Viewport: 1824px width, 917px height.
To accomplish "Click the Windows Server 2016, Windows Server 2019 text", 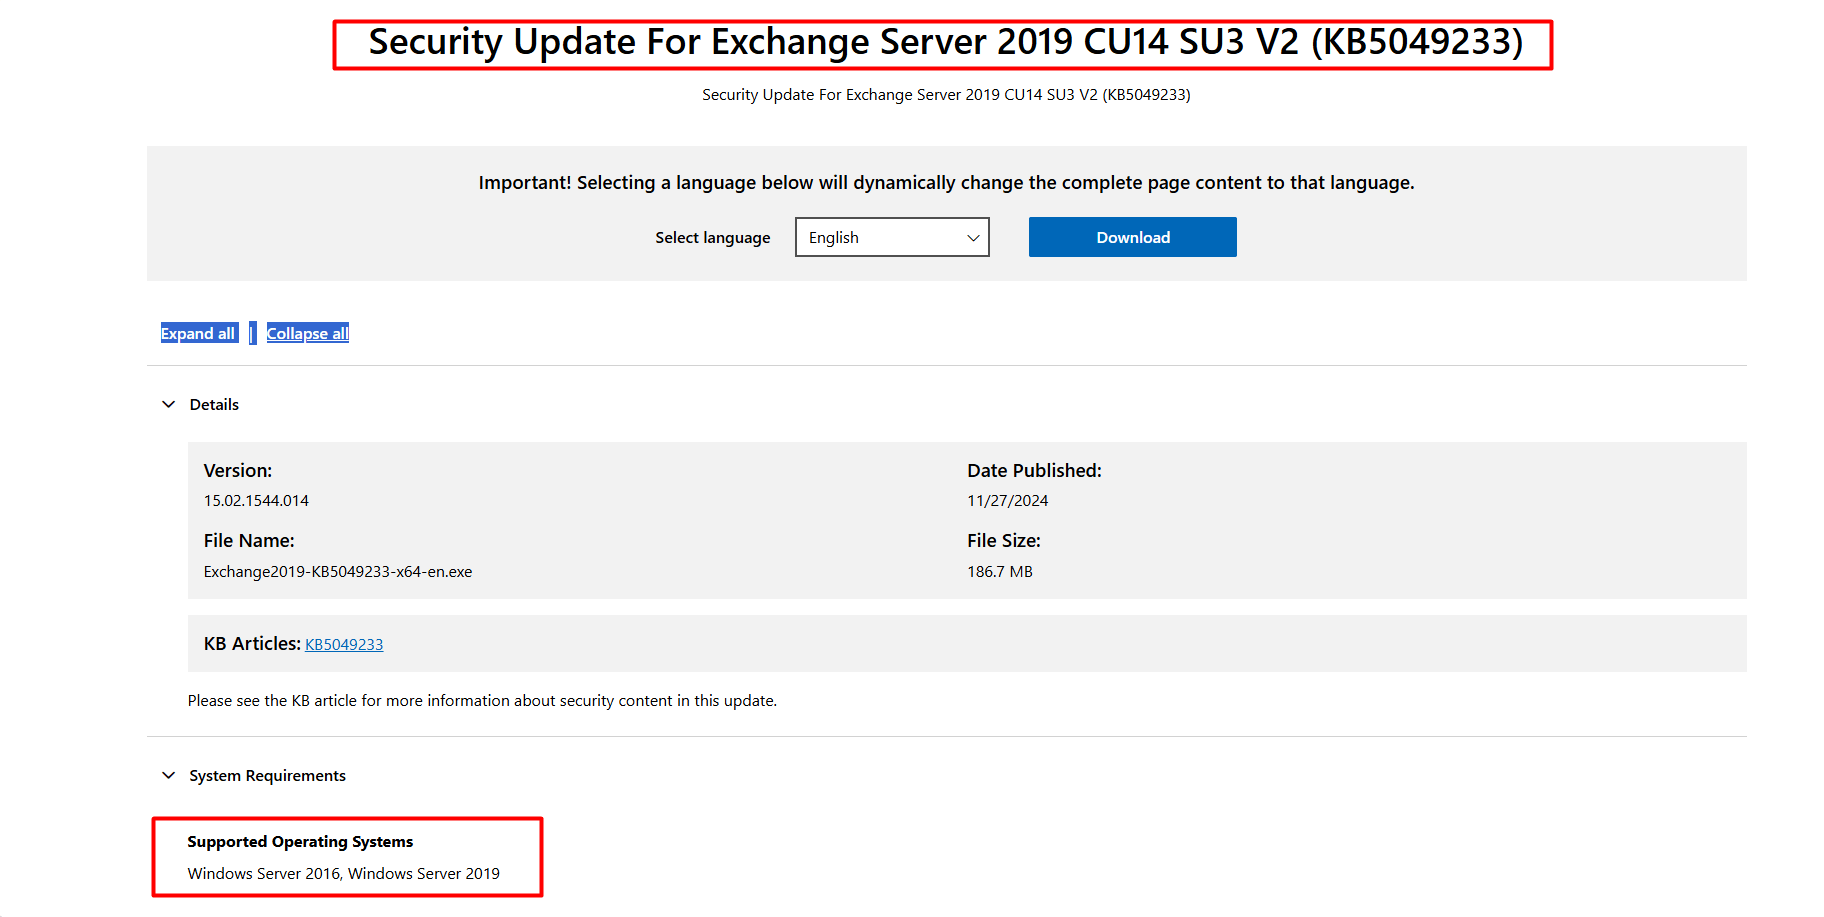I will (344, 873).
